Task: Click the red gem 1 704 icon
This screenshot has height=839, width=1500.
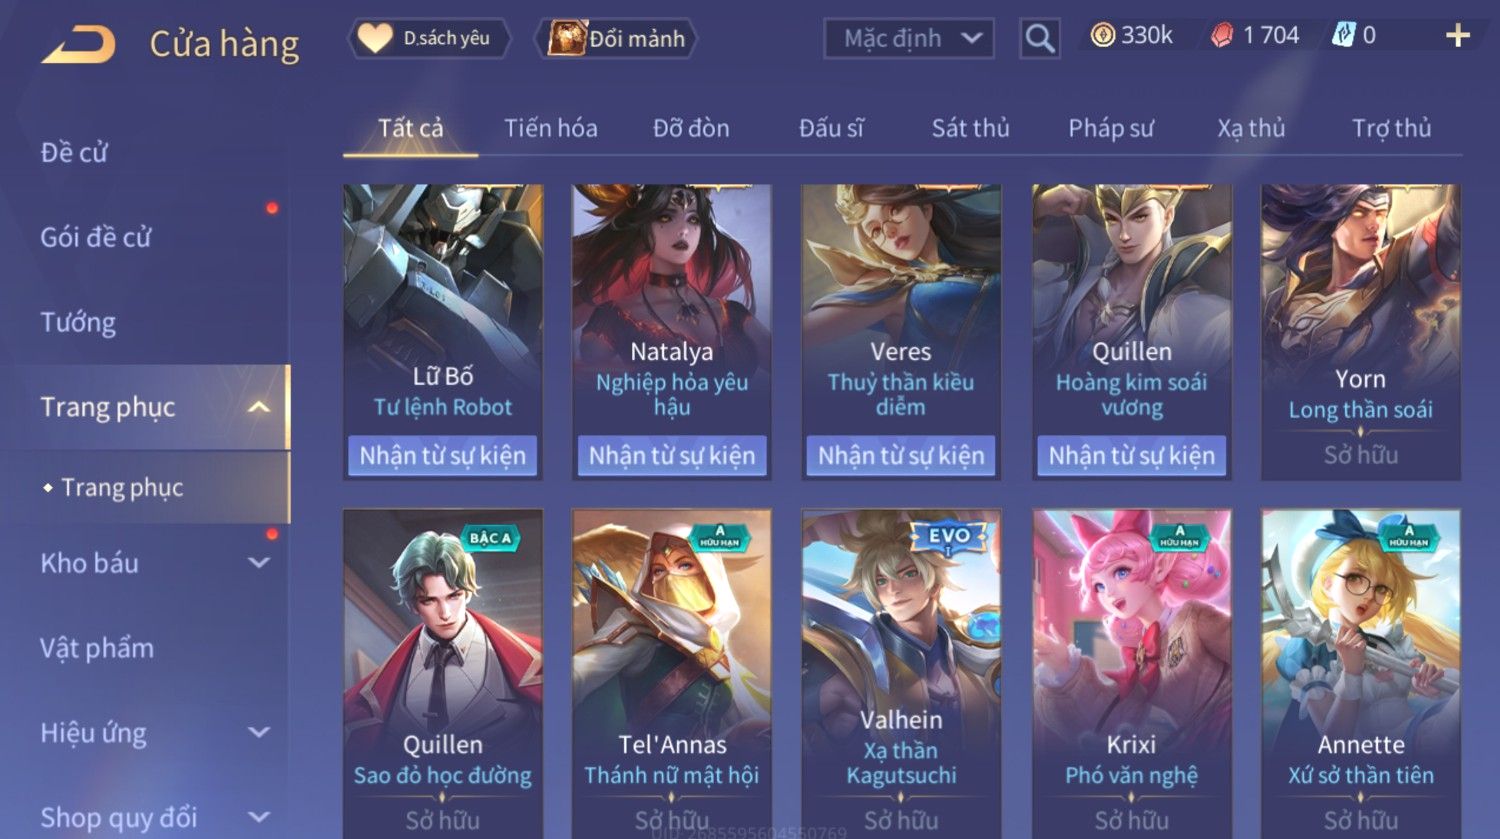Action: coord(1222,36)
